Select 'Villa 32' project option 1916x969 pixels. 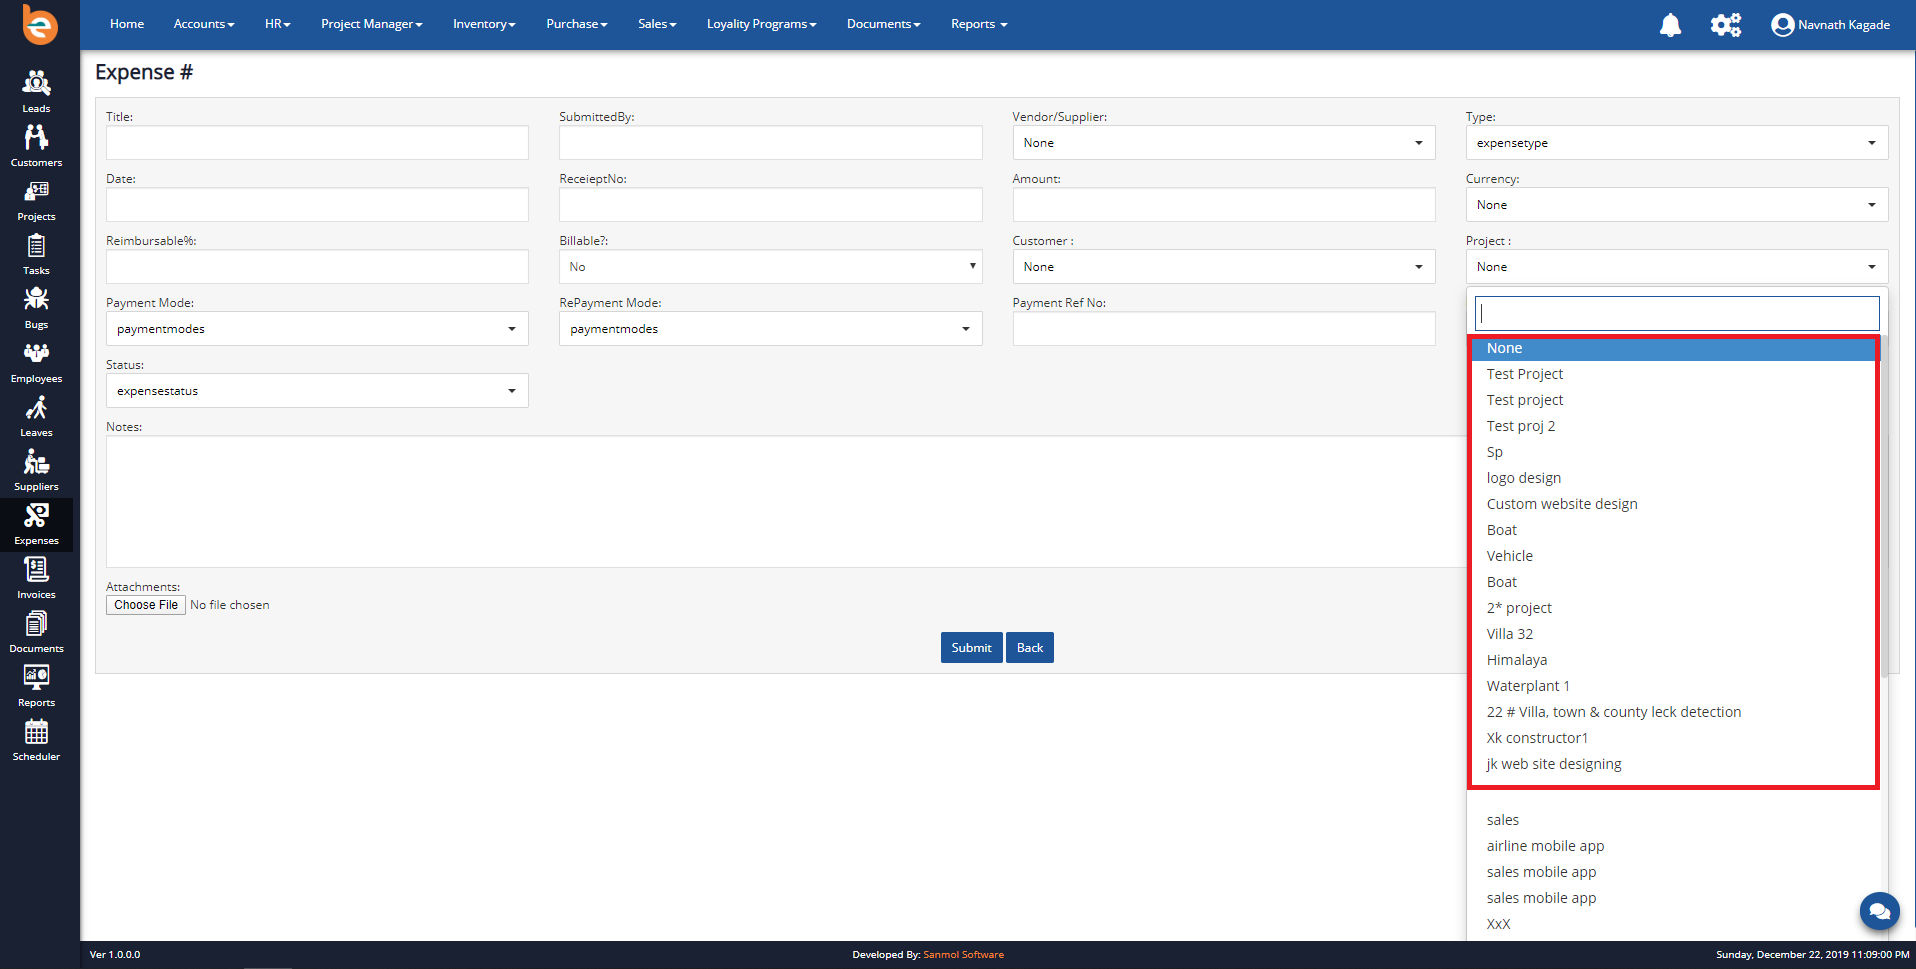coord(1674,634)
